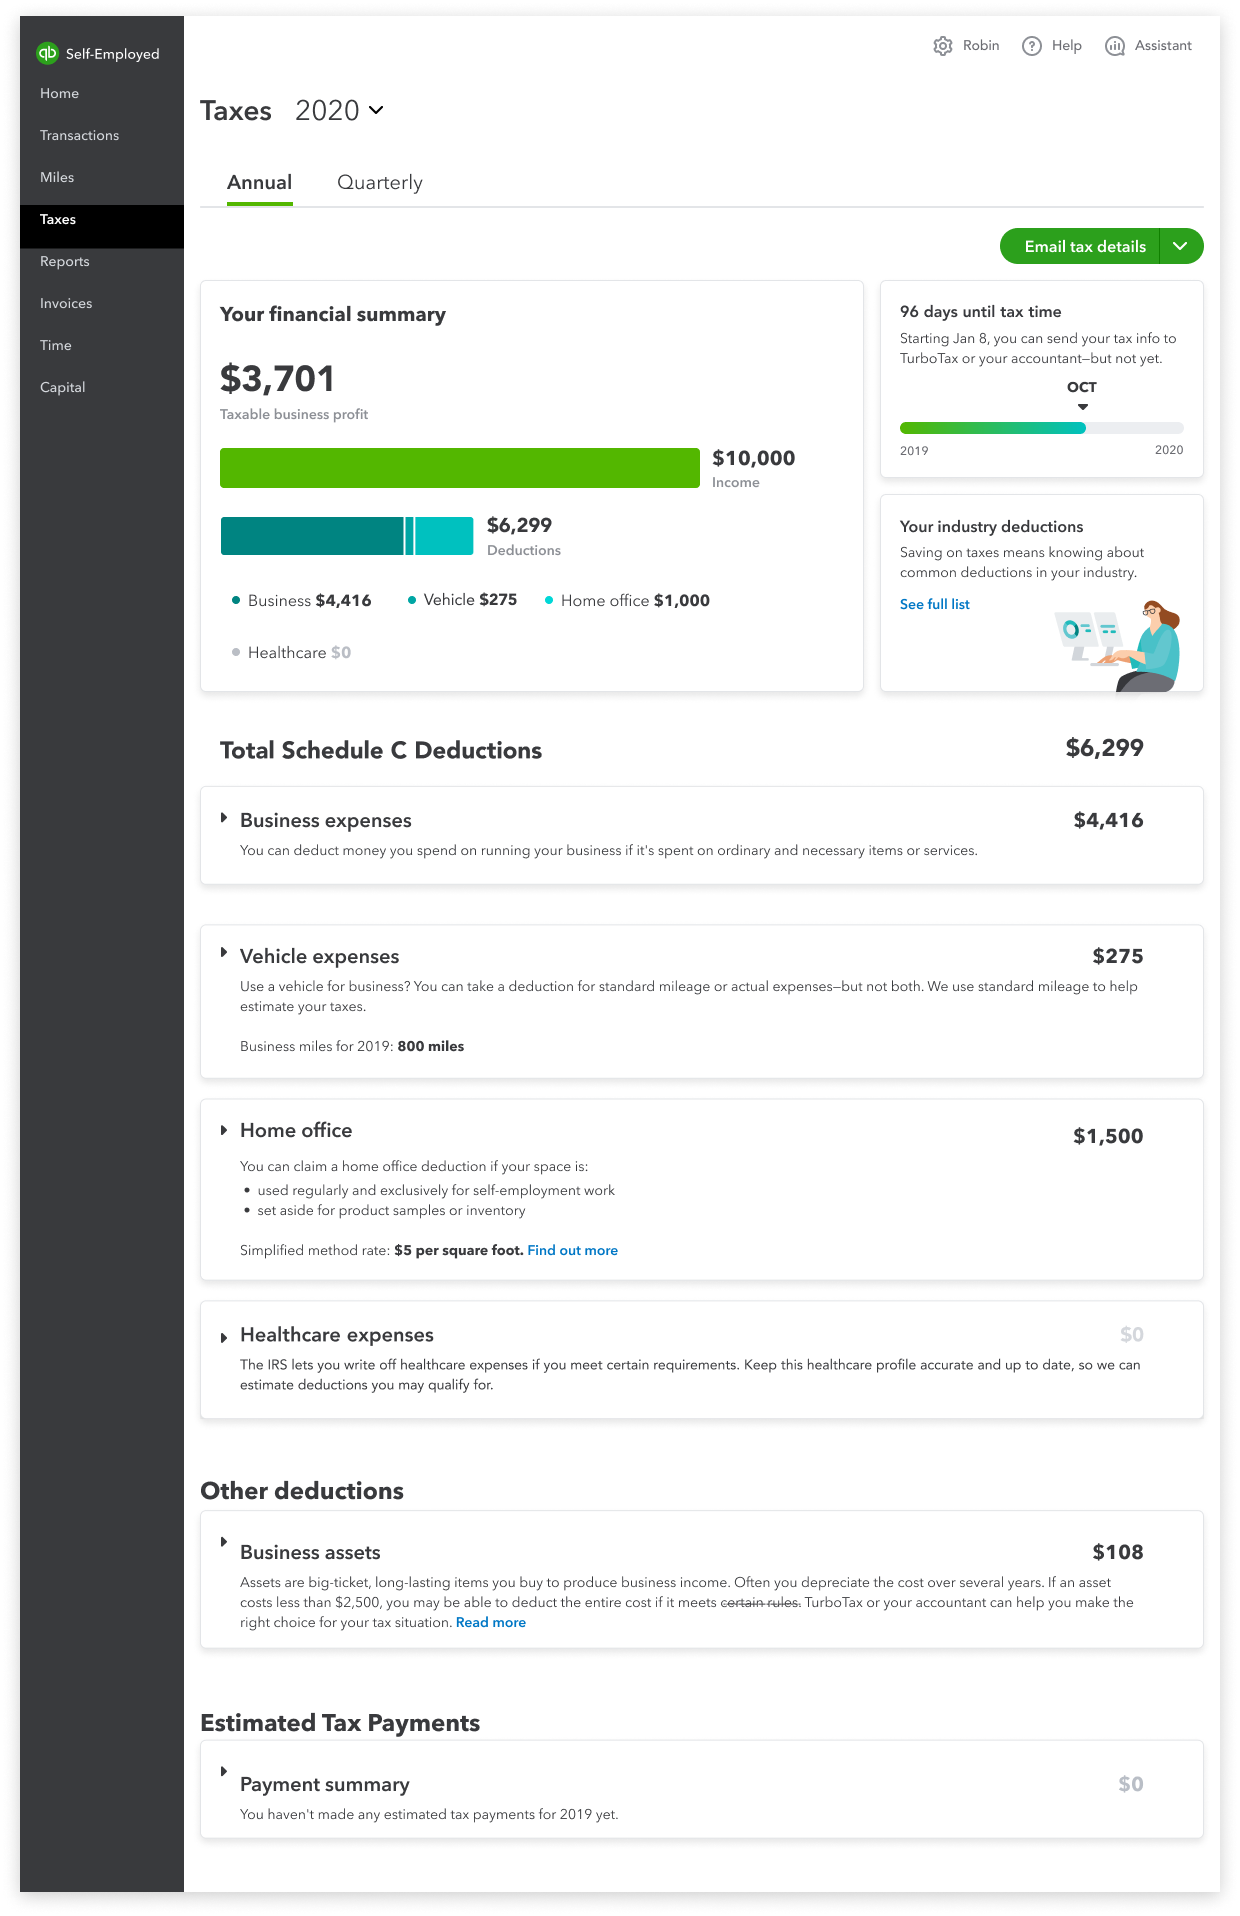Click the Home office $1,000 legend item
Viewport: 1240px width, 1916px height.
point(627,600)
